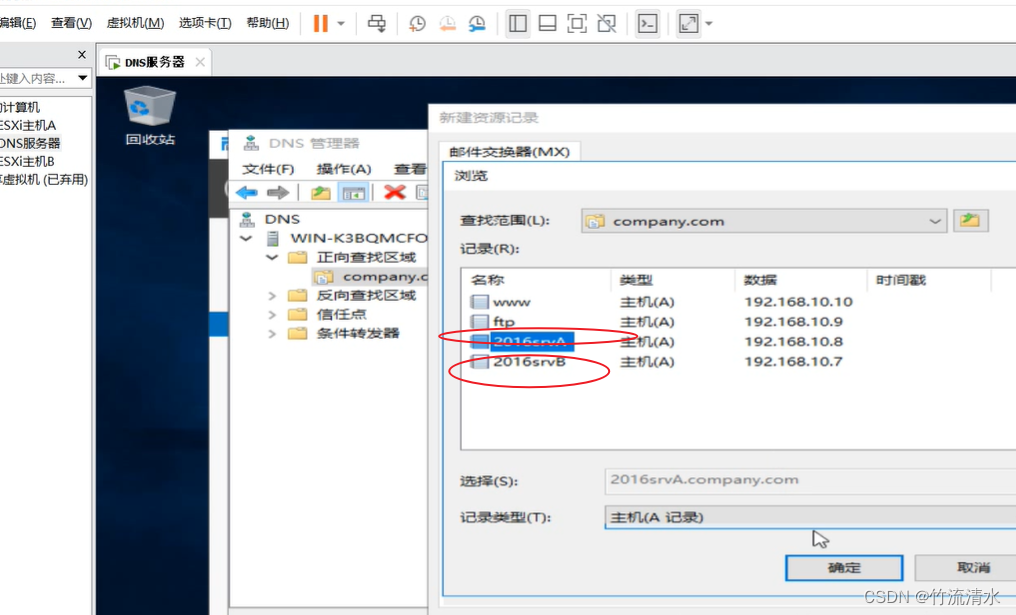Open the 编辑(E) menu
This screenshot has width=1016, height=615.
click(17, 23)
